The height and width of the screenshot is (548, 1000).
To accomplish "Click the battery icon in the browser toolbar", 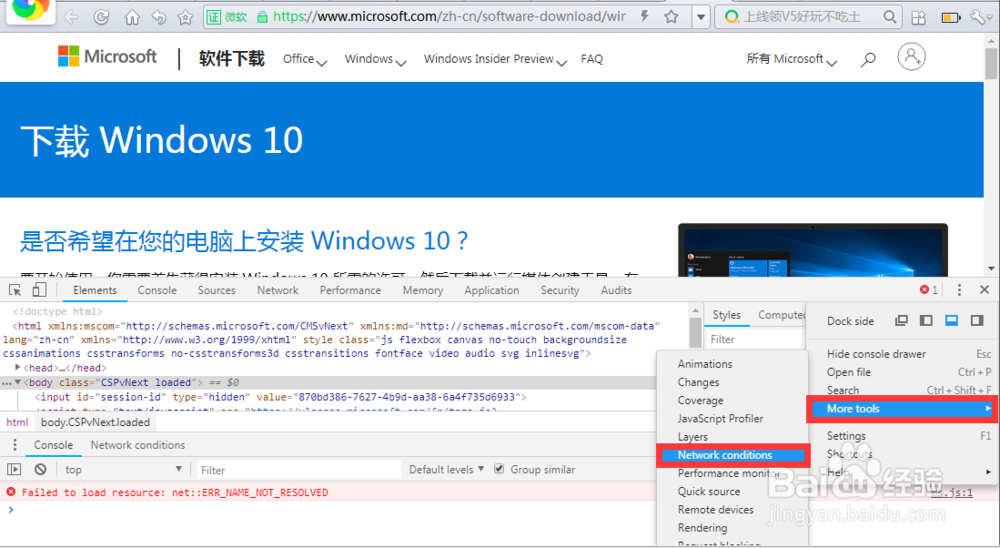I will coord(950,18).
